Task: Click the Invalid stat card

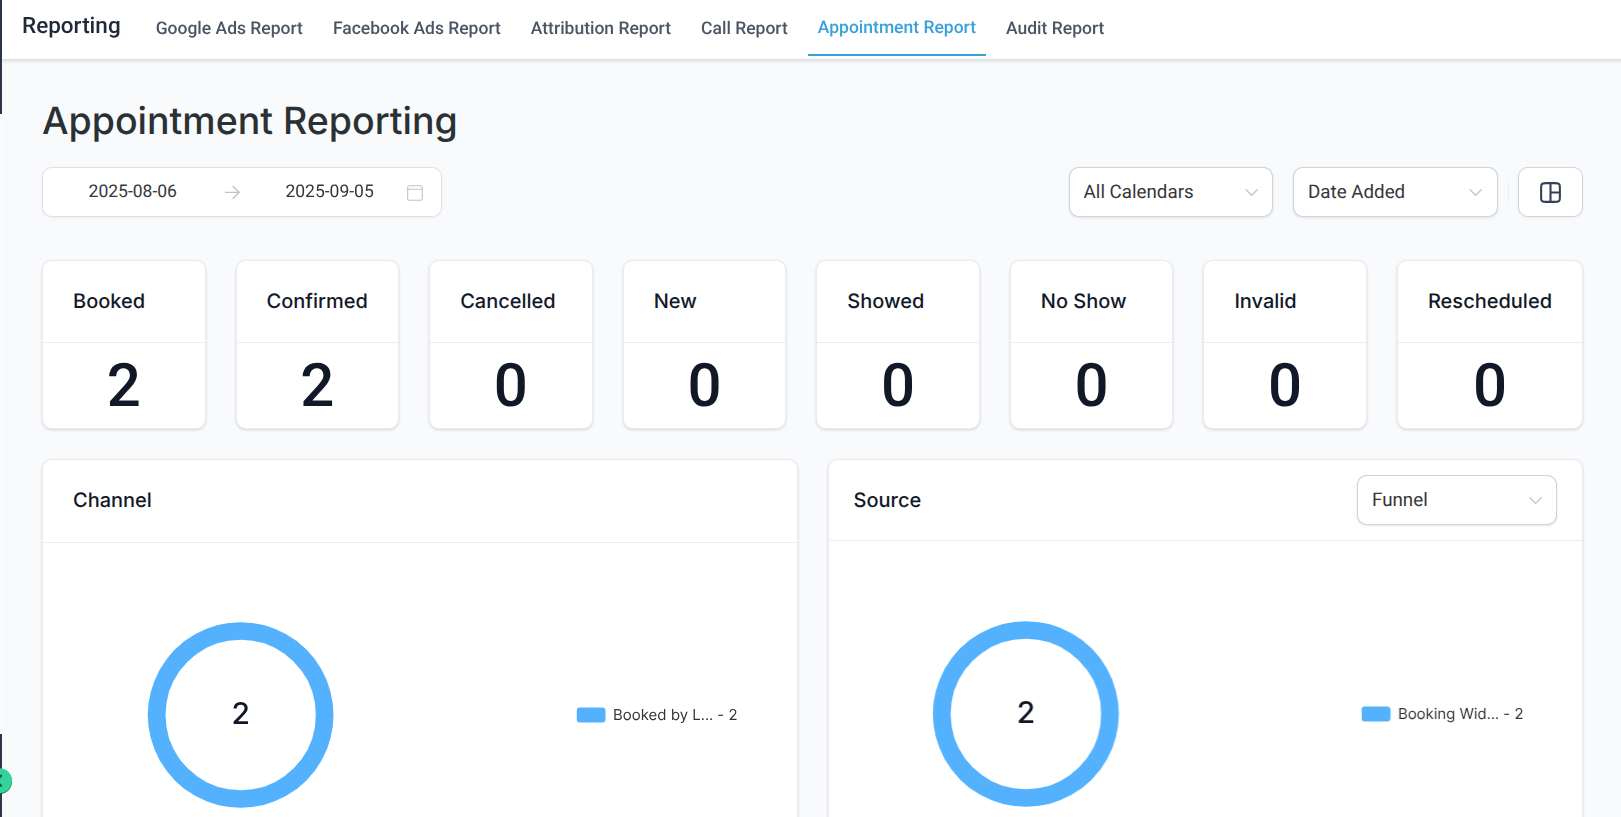Action: point(1285,345)
